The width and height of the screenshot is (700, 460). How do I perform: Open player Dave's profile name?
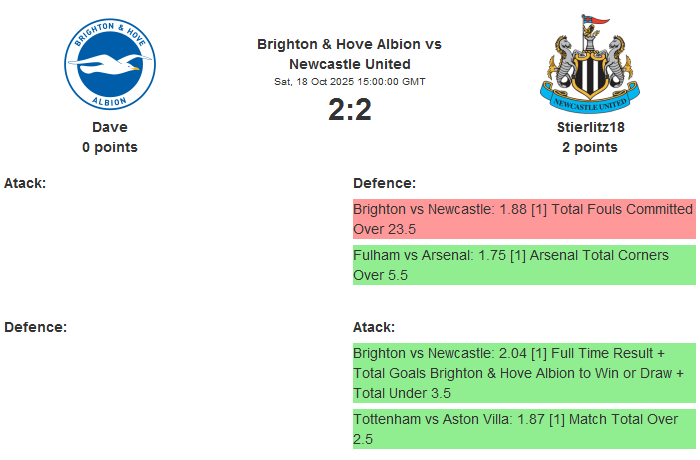click(x=110, y=127)
